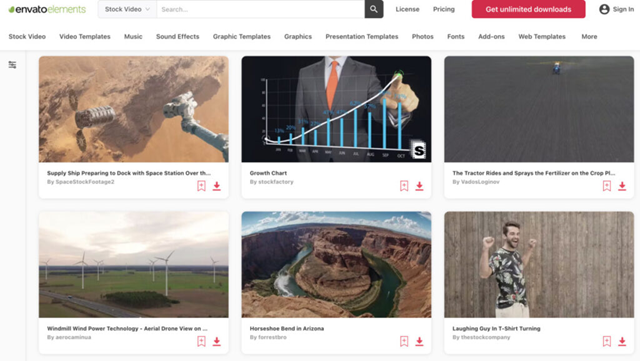Expand the More navigation menu
The height and width of the screenshot is (361, 640).
[589, 36]
